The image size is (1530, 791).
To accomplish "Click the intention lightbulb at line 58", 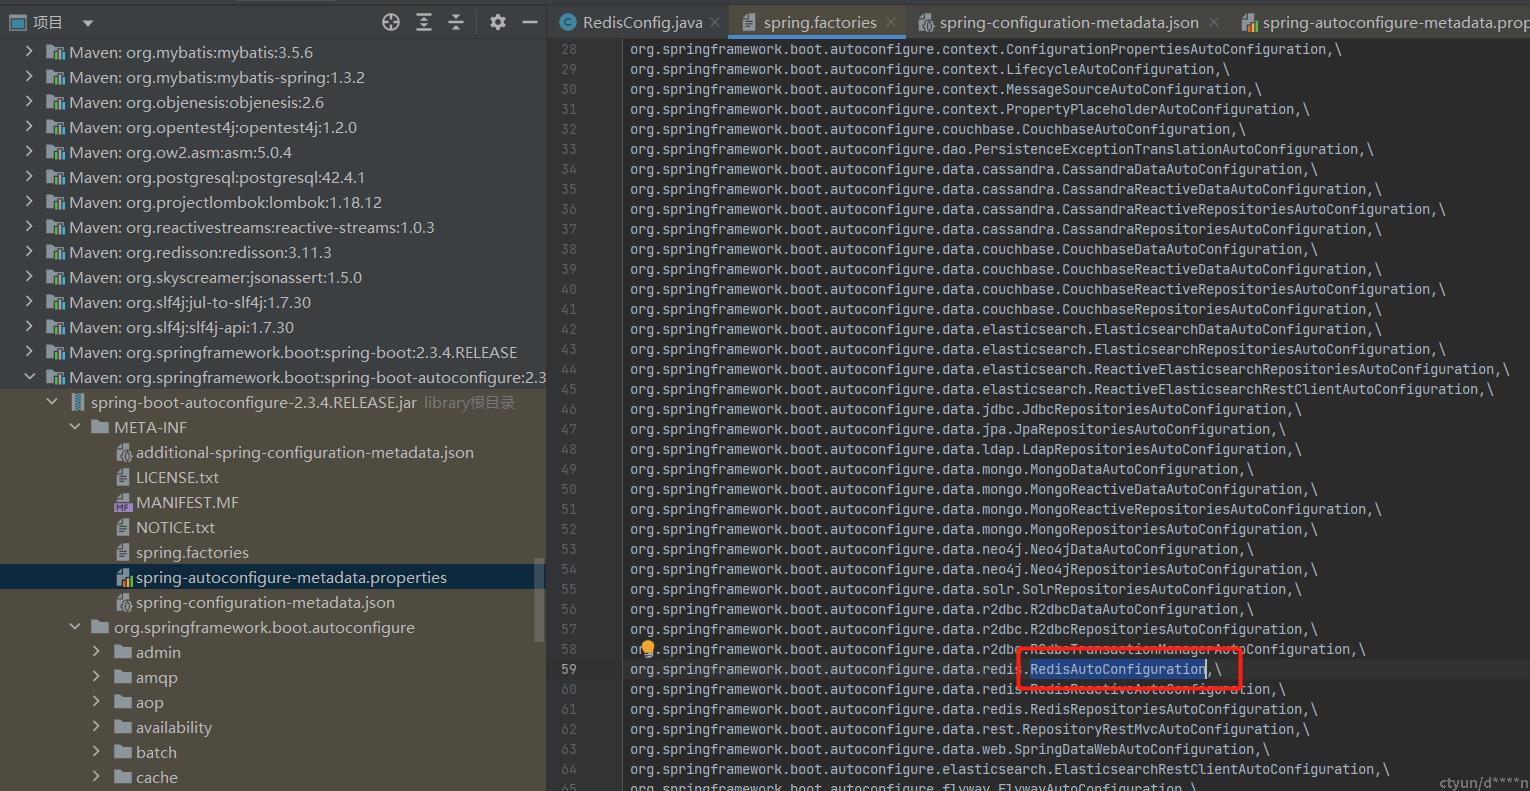I will tap(647, 648).
